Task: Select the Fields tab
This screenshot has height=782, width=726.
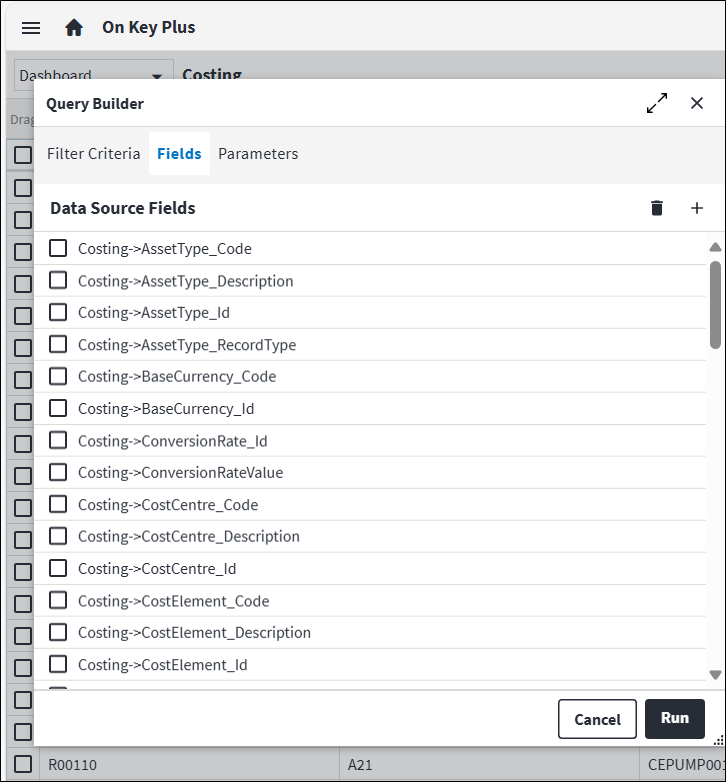Action: coord(179,154)
